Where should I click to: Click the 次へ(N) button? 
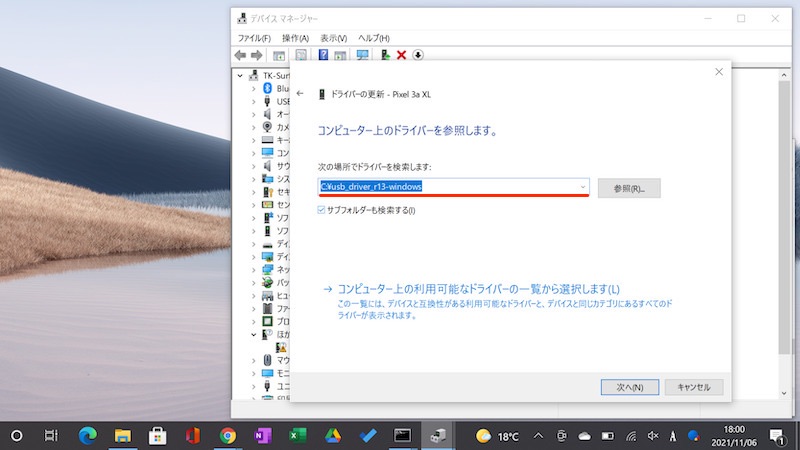(629, 387)
